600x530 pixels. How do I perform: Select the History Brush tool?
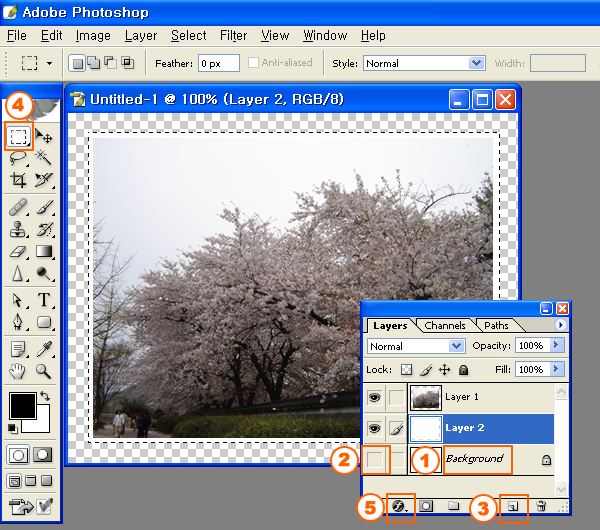pyautogui.click(x=44, y=229)
